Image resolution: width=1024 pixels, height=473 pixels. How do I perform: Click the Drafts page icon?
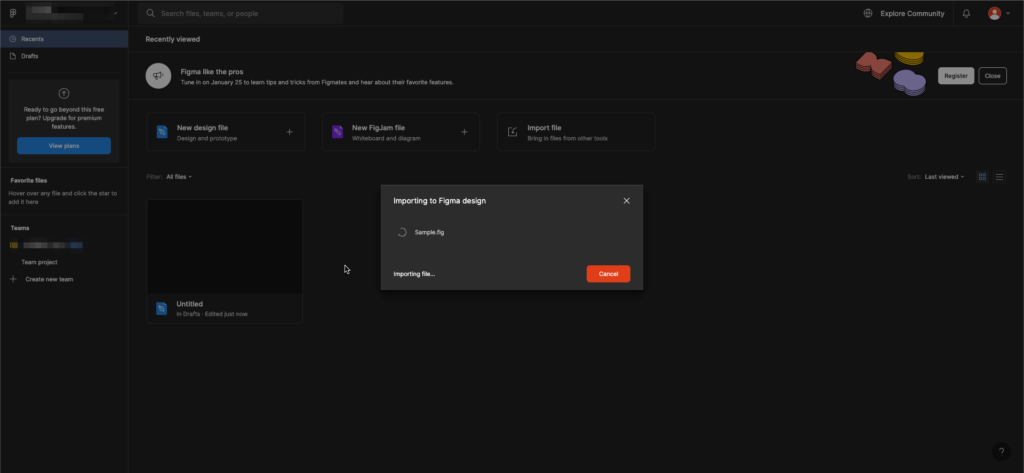coord(12,56)
